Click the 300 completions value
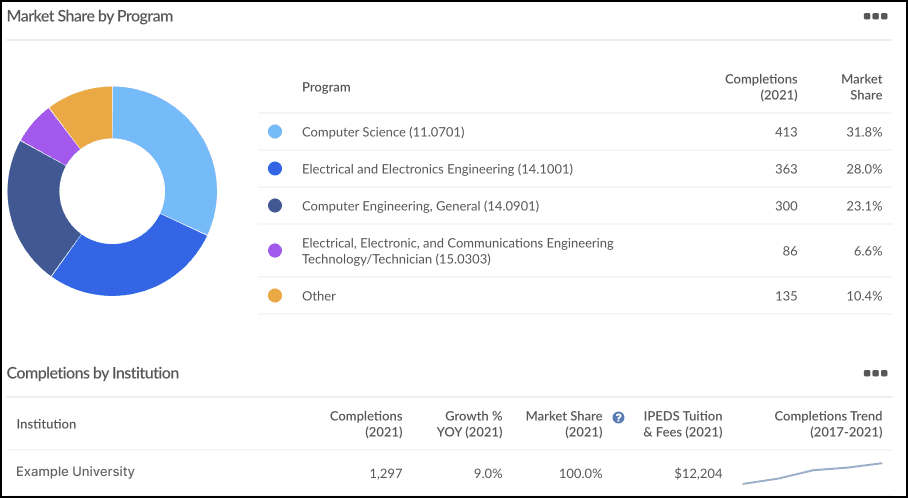This screenshot has width=908, height=498. point(786,206)
